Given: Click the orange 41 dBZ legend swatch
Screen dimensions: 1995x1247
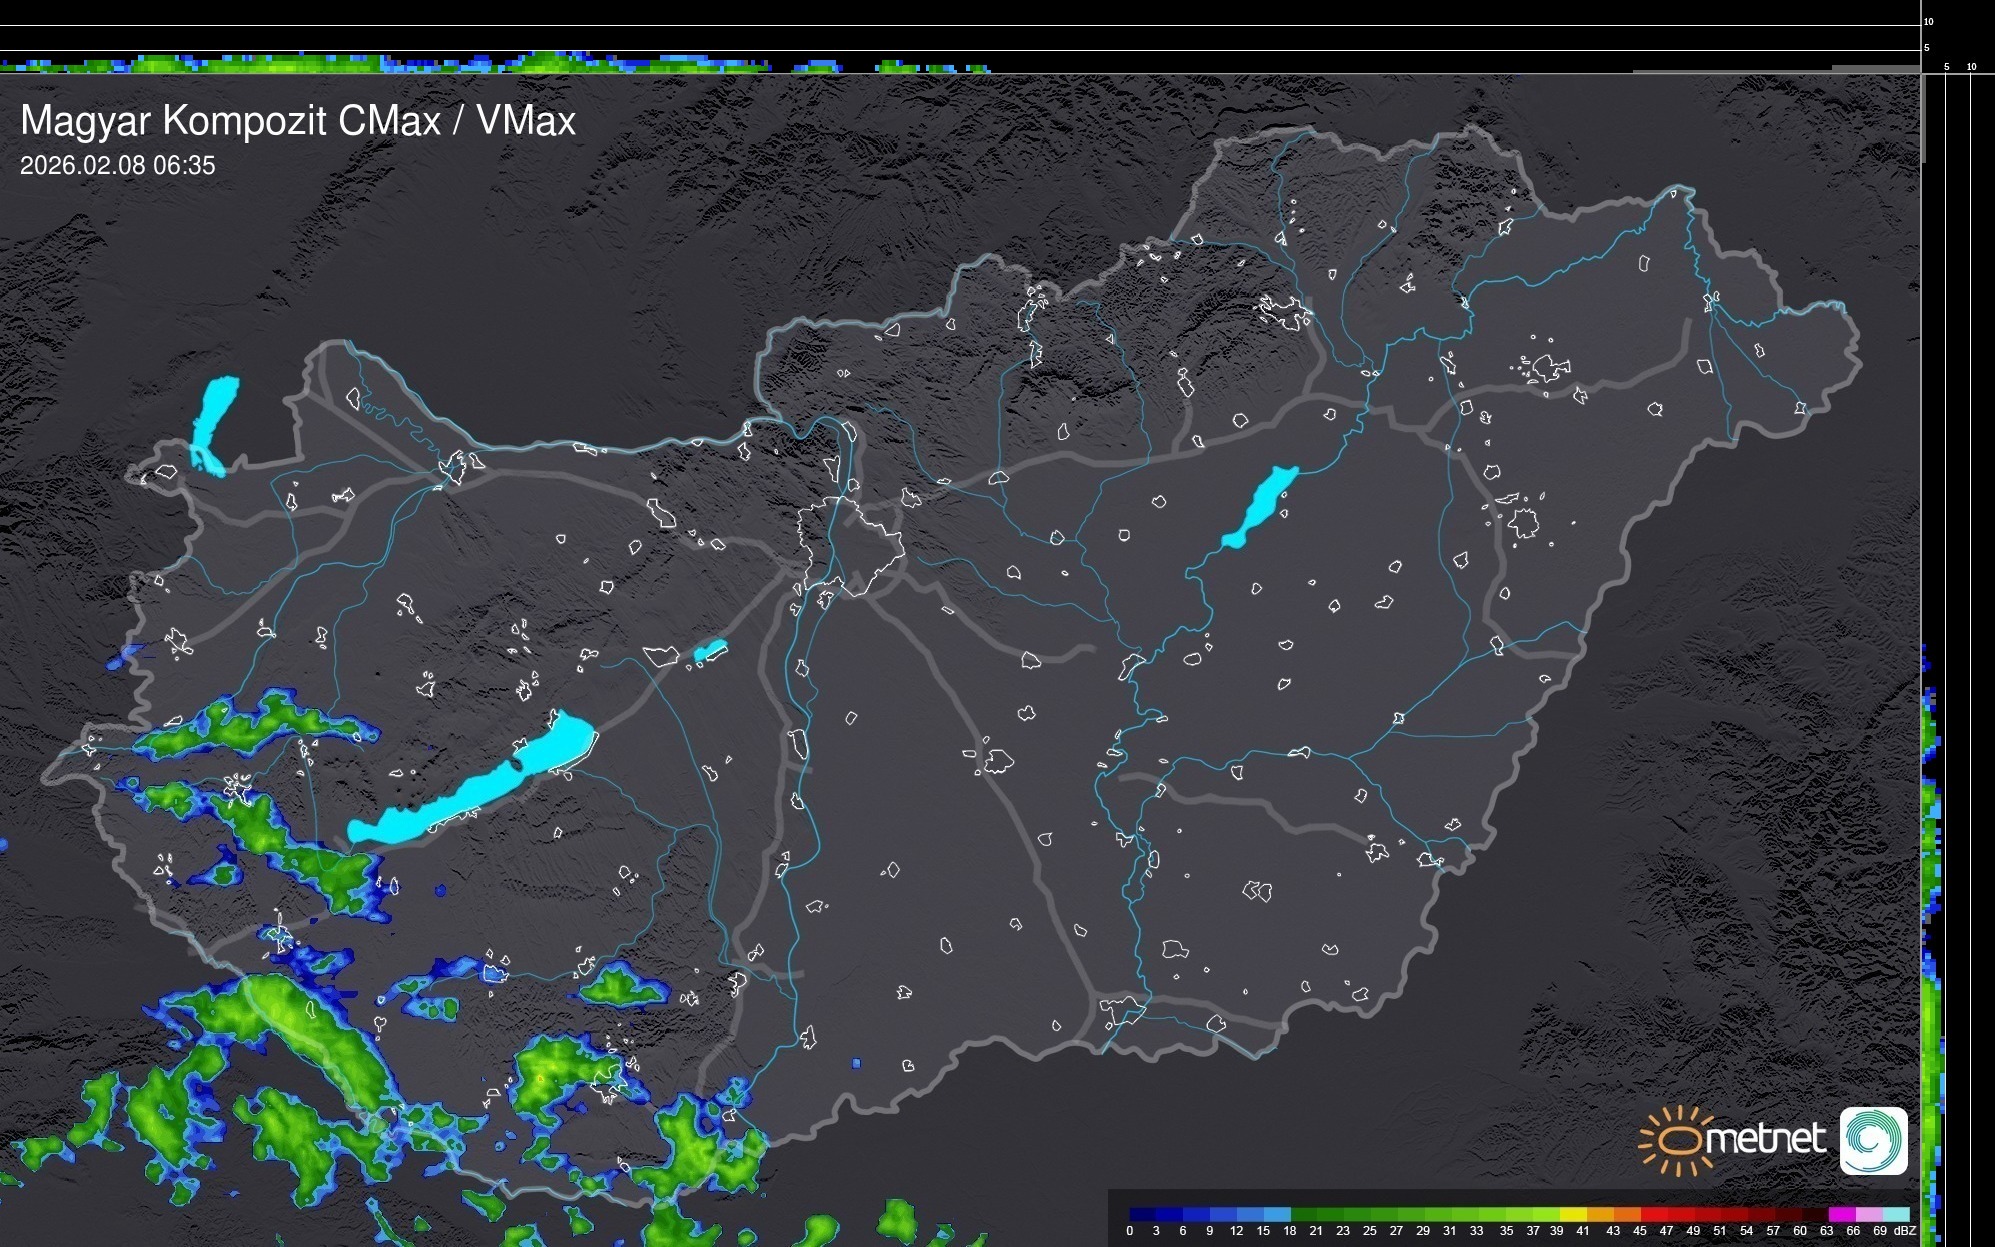Looking at the screenshot, I should click(1600, 1215).
